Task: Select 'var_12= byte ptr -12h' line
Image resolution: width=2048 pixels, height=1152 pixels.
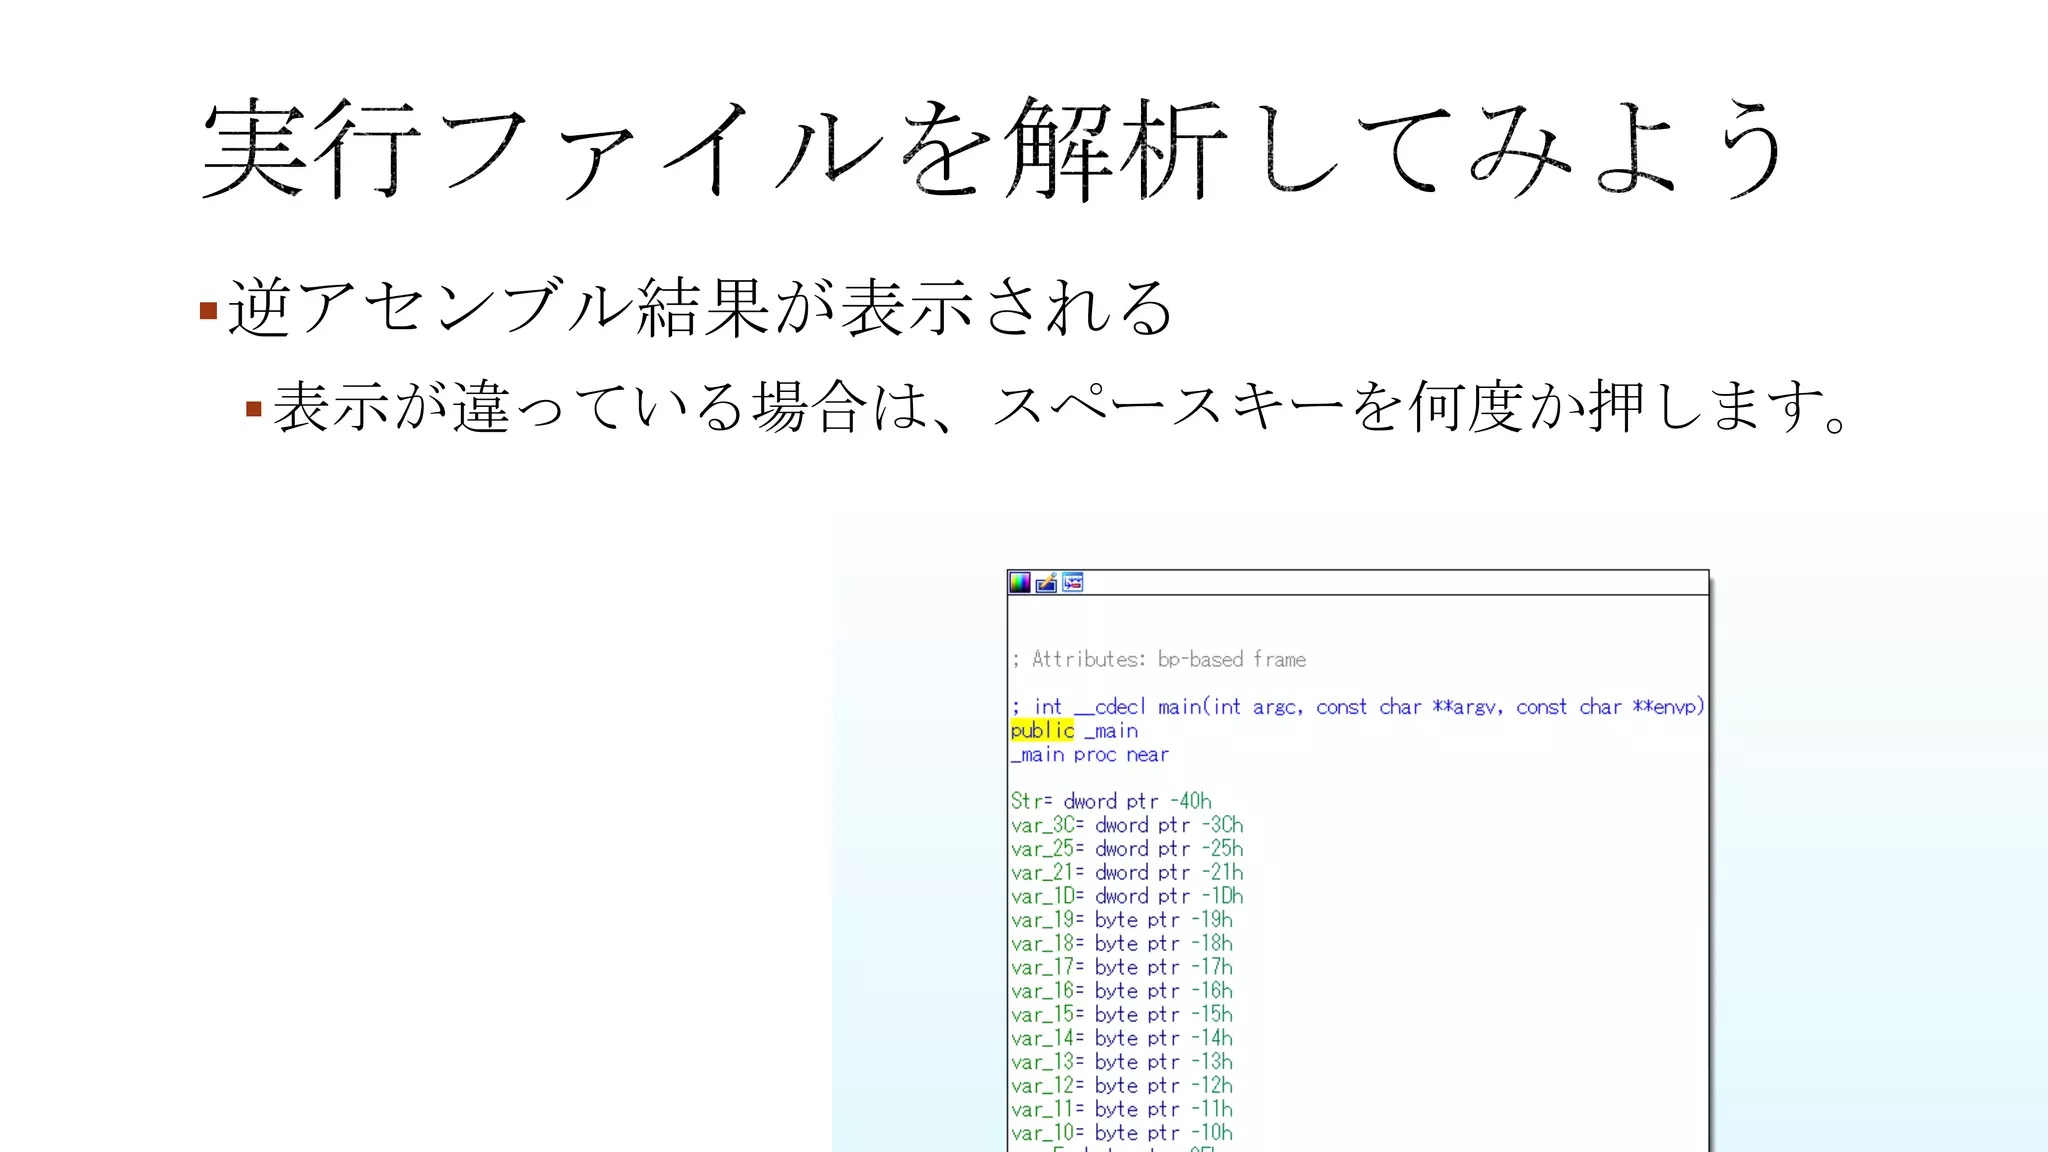Action: [1122, 1085]
